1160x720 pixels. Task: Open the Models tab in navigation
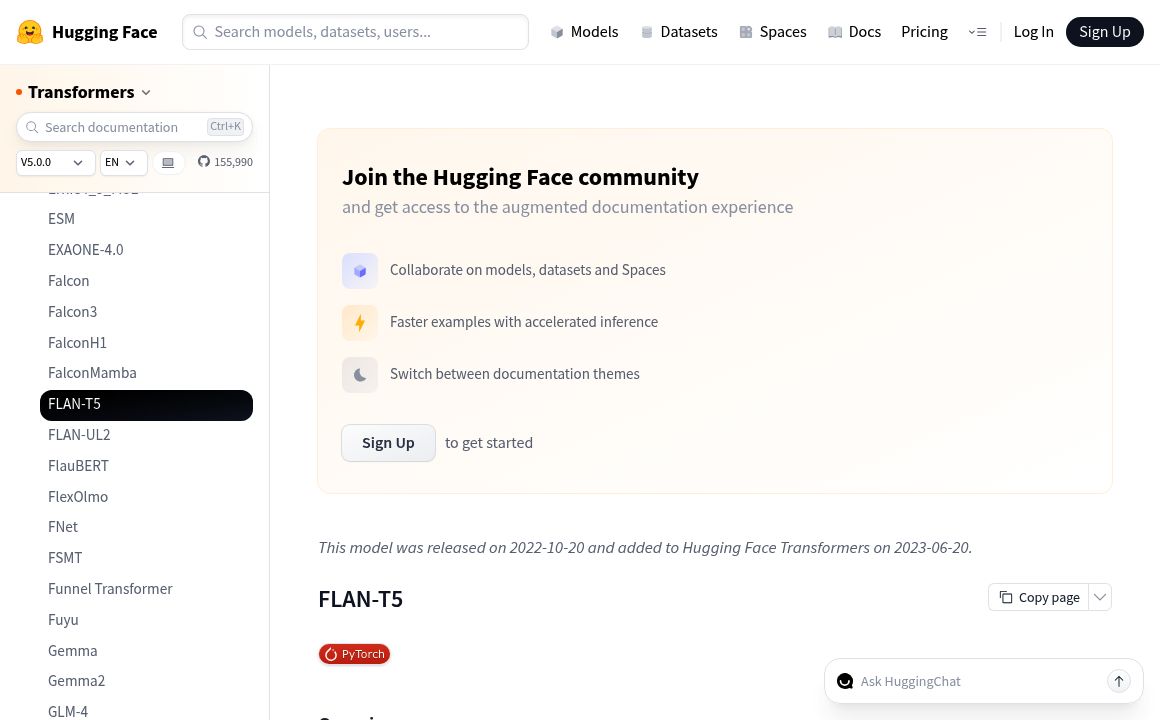tap(584, 32)
